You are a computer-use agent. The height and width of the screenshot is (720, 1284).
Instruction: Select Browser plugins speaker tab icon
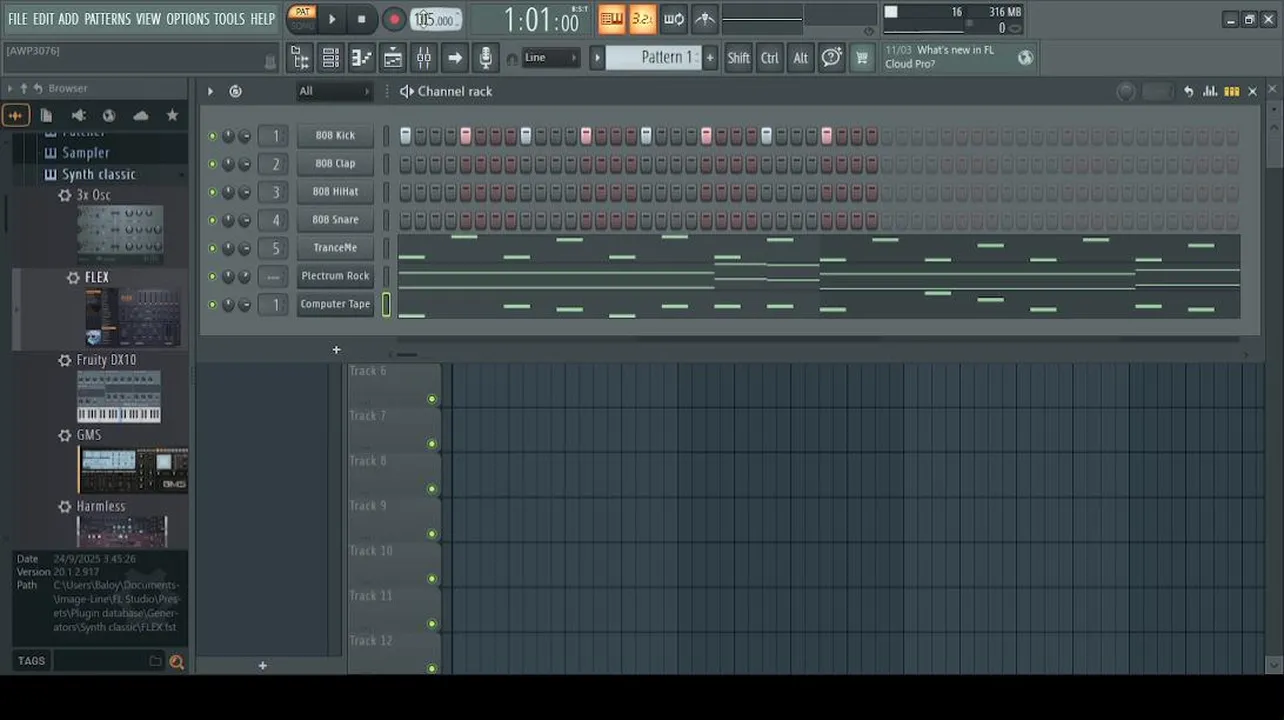point(78,116)
